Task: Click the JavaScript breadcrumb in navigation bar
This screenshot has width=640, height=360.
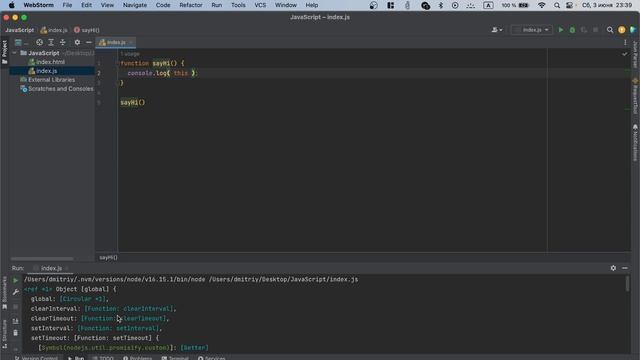Action: 20,30
